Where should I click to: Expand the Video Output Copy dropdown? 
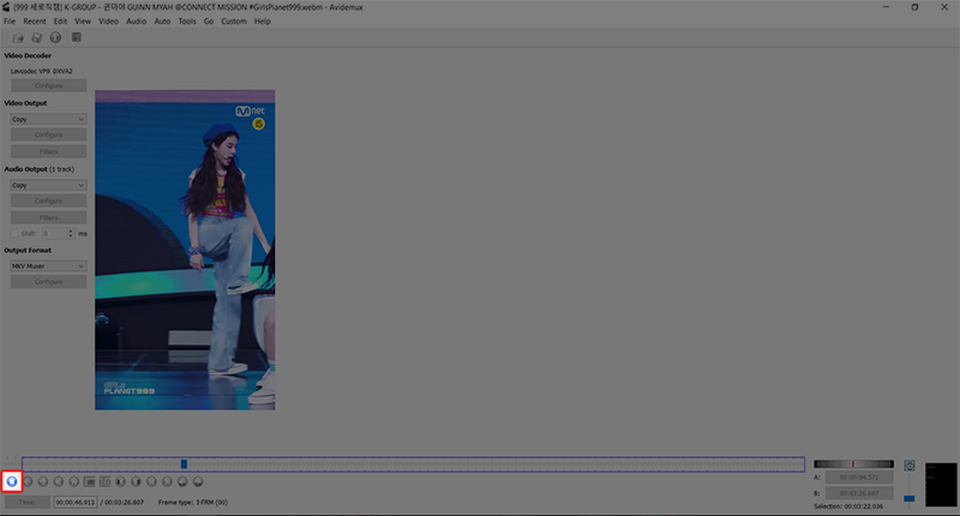[48, 119]
